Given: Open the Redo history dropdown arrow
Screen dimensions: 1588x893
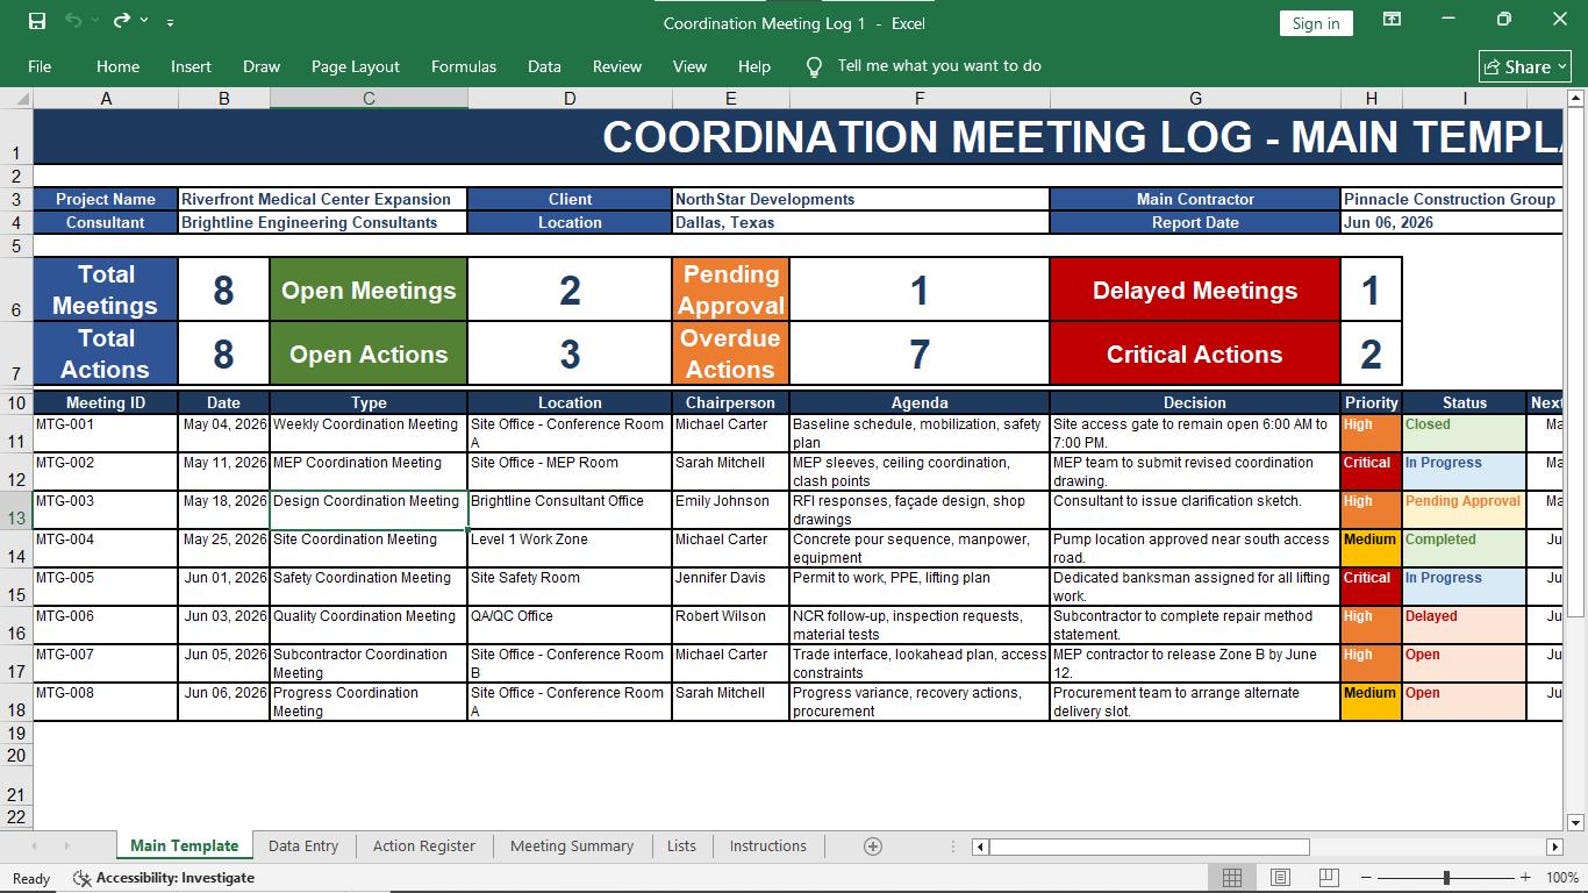Looking at the screenshot, I should pyautogui.click(x=144, y=21).
